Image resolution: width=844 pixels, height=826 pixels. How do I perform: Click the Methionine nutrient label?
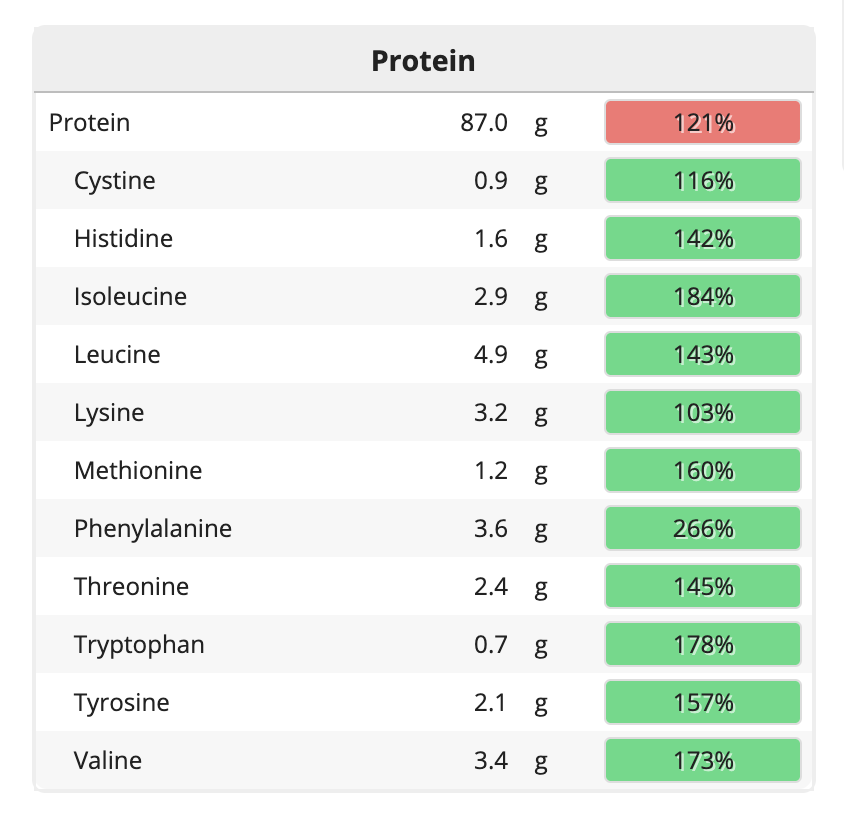click(x=138, y=470)
